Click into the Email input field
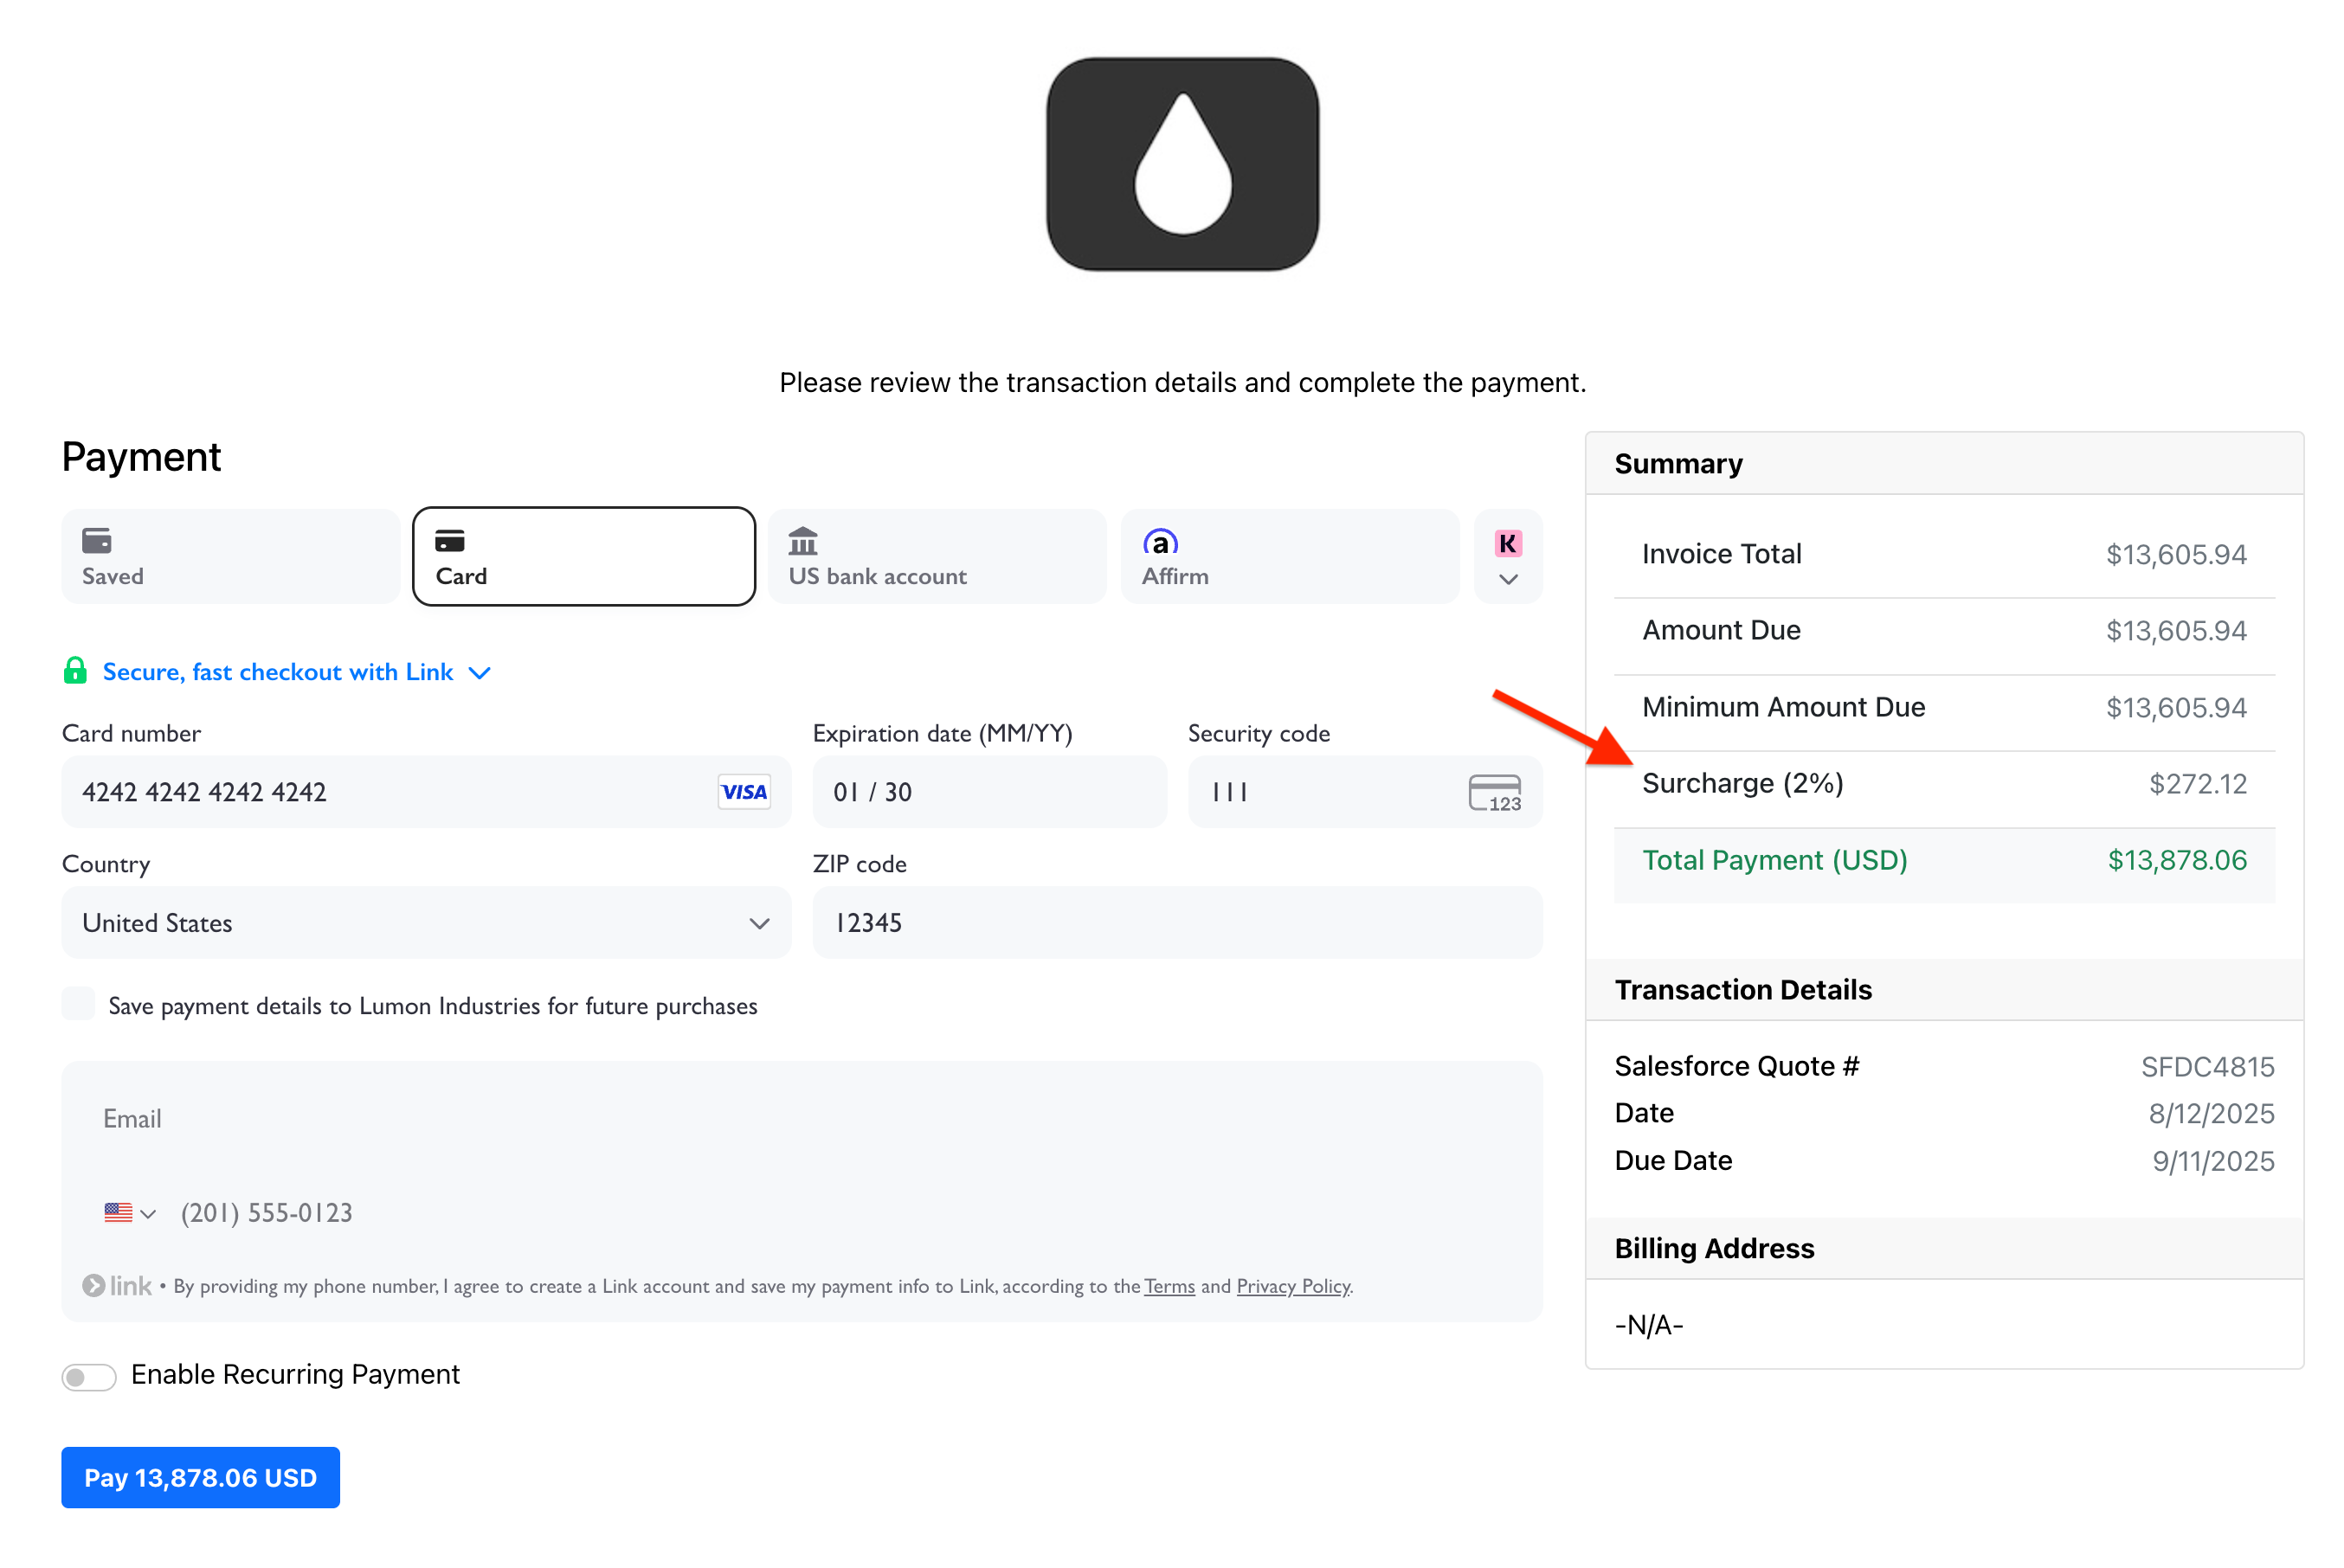The height and width of the screenshot is (1568, 2344). (800, 1119)
